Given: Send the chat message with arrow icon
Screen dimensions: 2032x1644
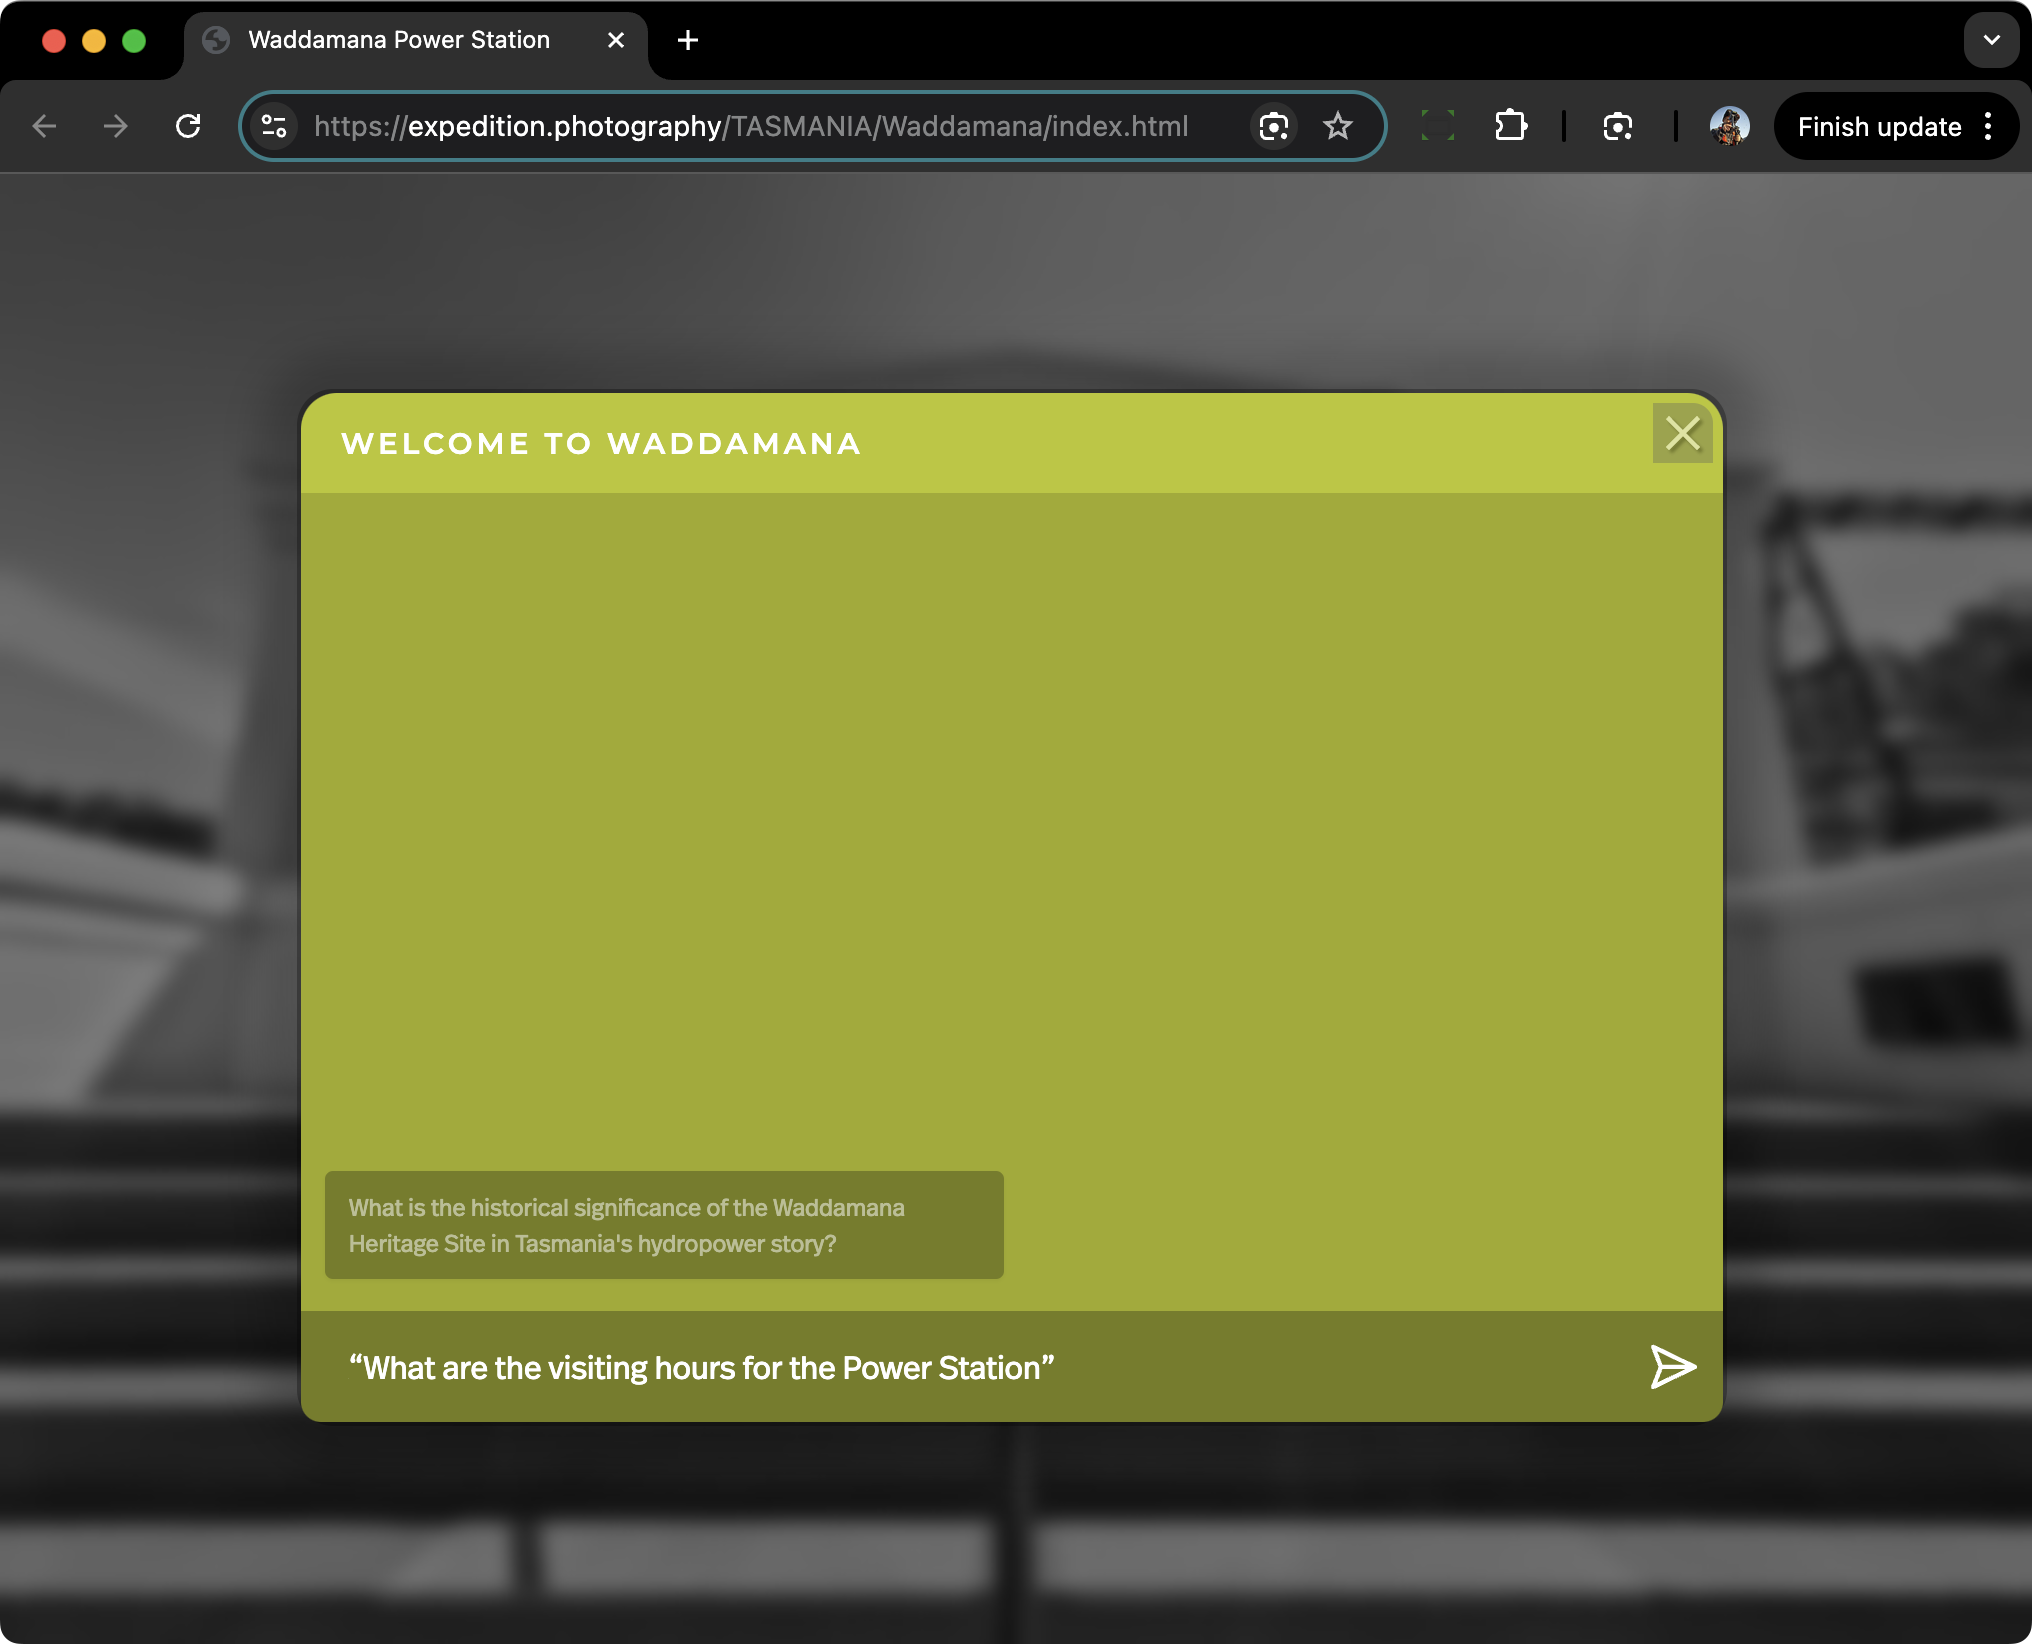Looking at the screenshot, I should click(1672, 1367).
